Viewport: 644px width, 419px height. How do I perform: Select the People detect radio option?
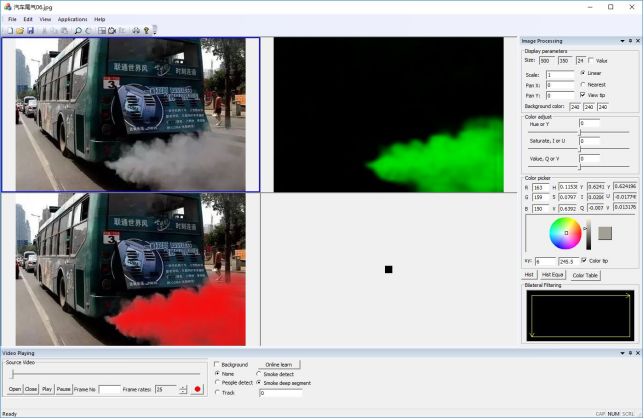217,382
